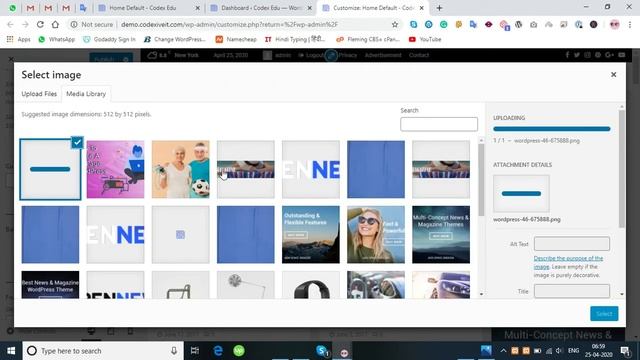Click the Grammarly extension icon
Viewport: 640px width, 360px height.
(x=443, y=24)
